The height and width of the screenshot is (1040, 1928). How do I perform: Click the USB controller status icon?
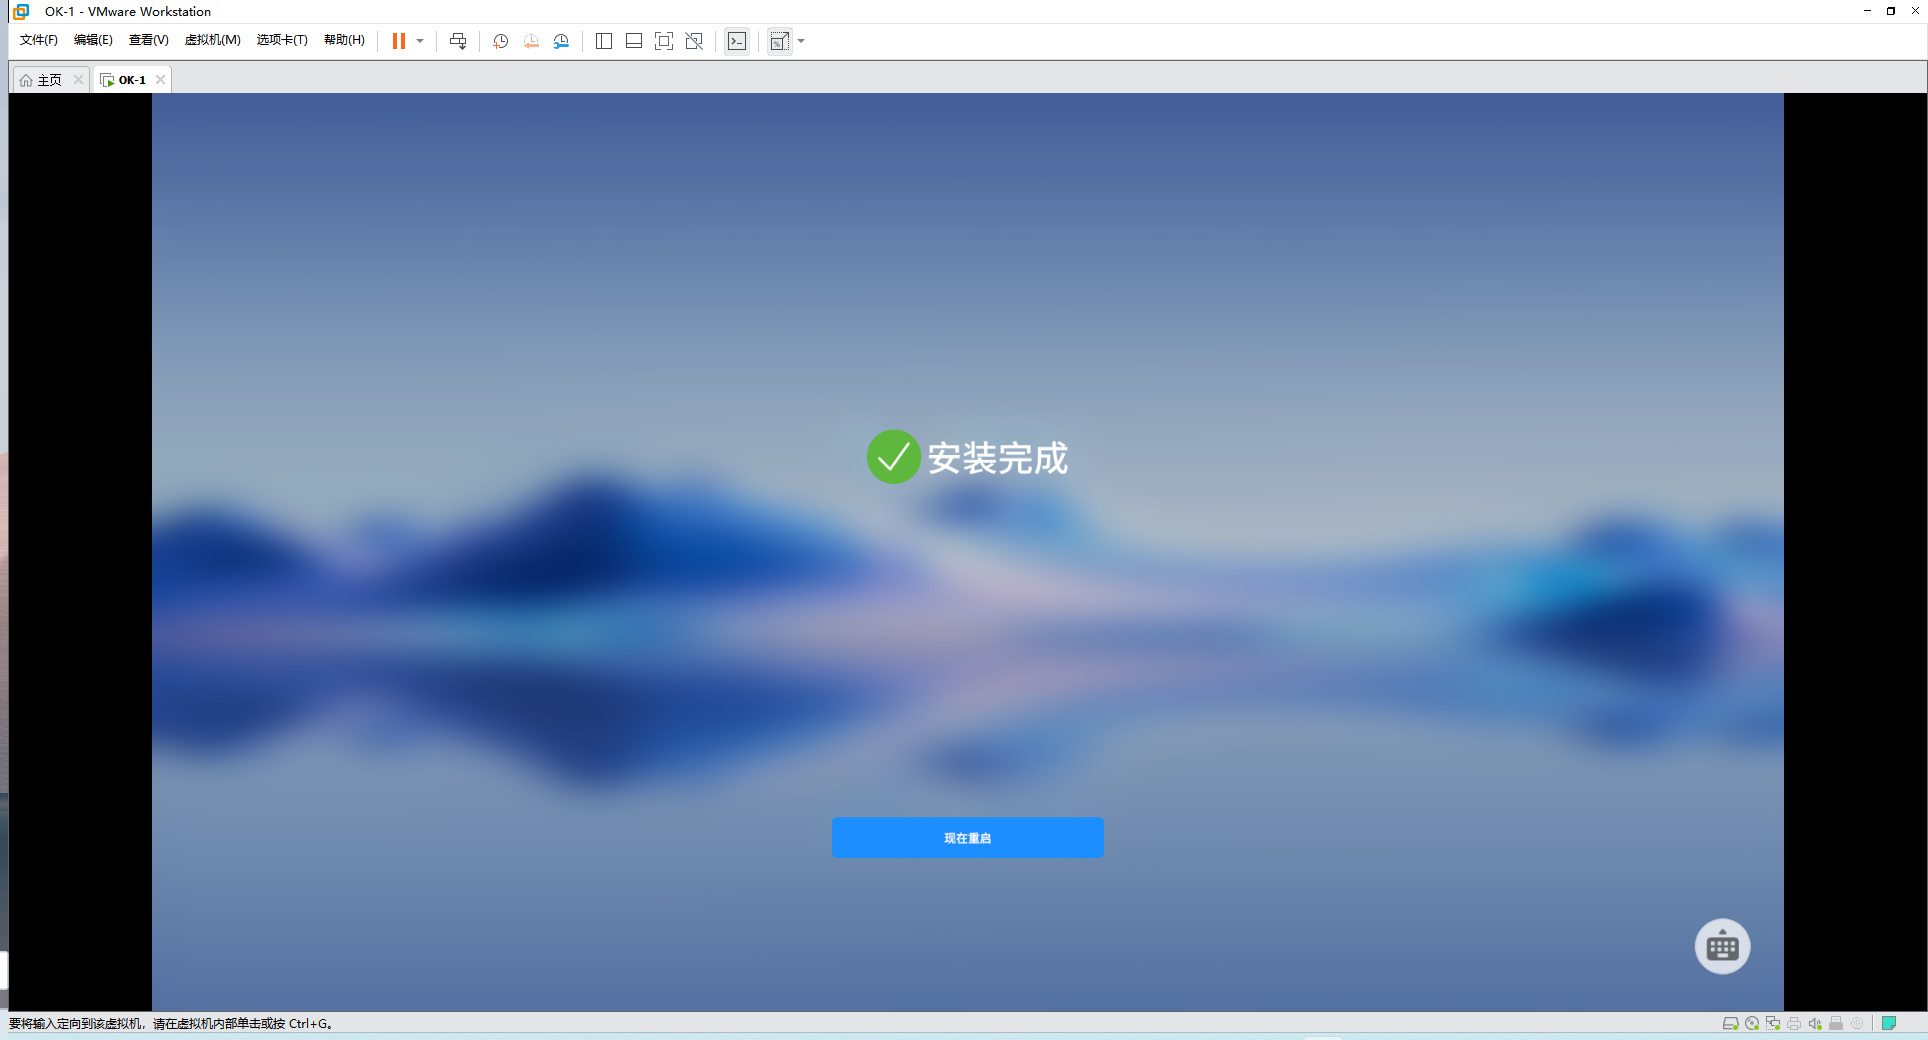click(x=1836, y=1023)
